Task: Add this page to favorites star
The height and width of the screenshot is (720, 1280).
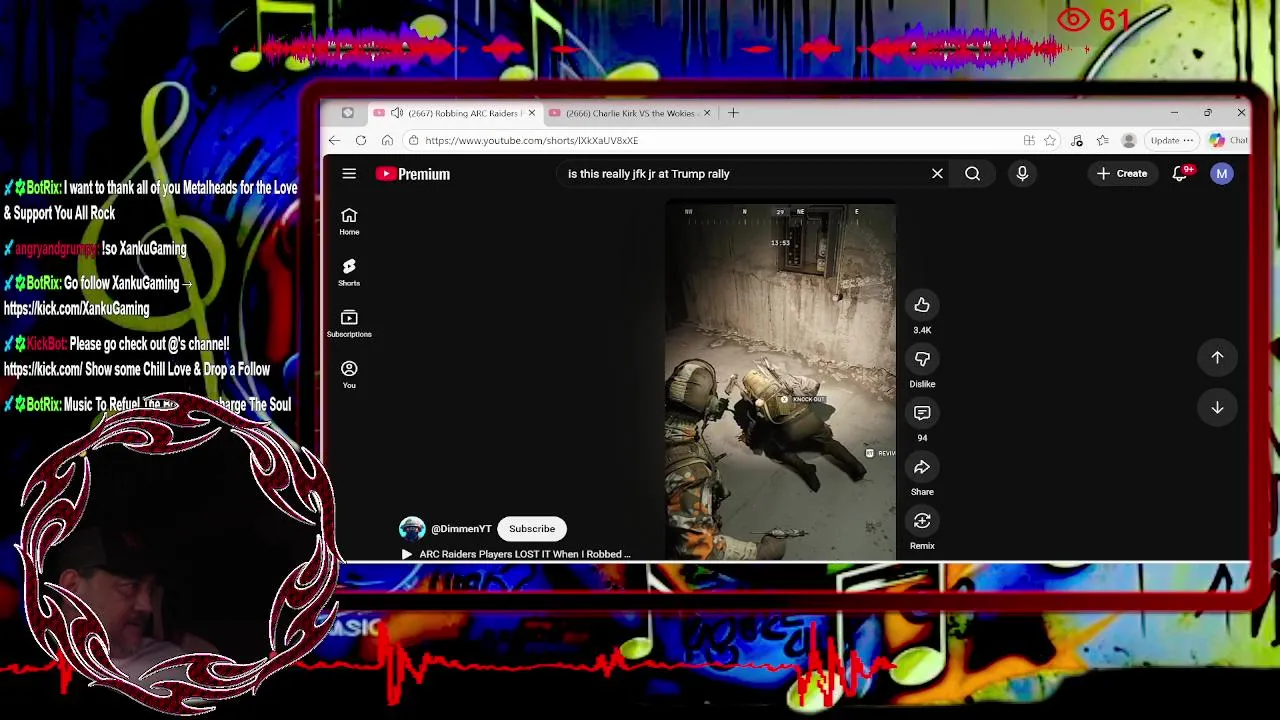Action: coord(1050,141)
